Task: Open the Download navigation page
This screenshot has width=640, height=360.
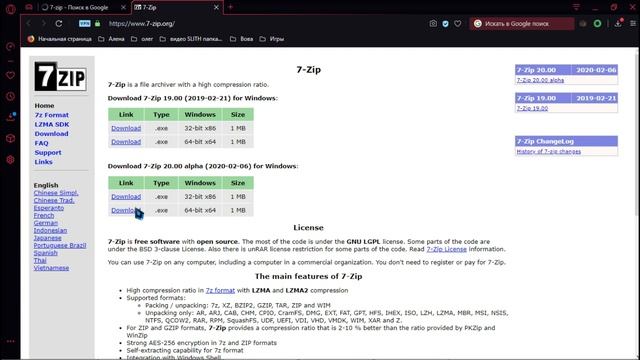Action: 51,133
